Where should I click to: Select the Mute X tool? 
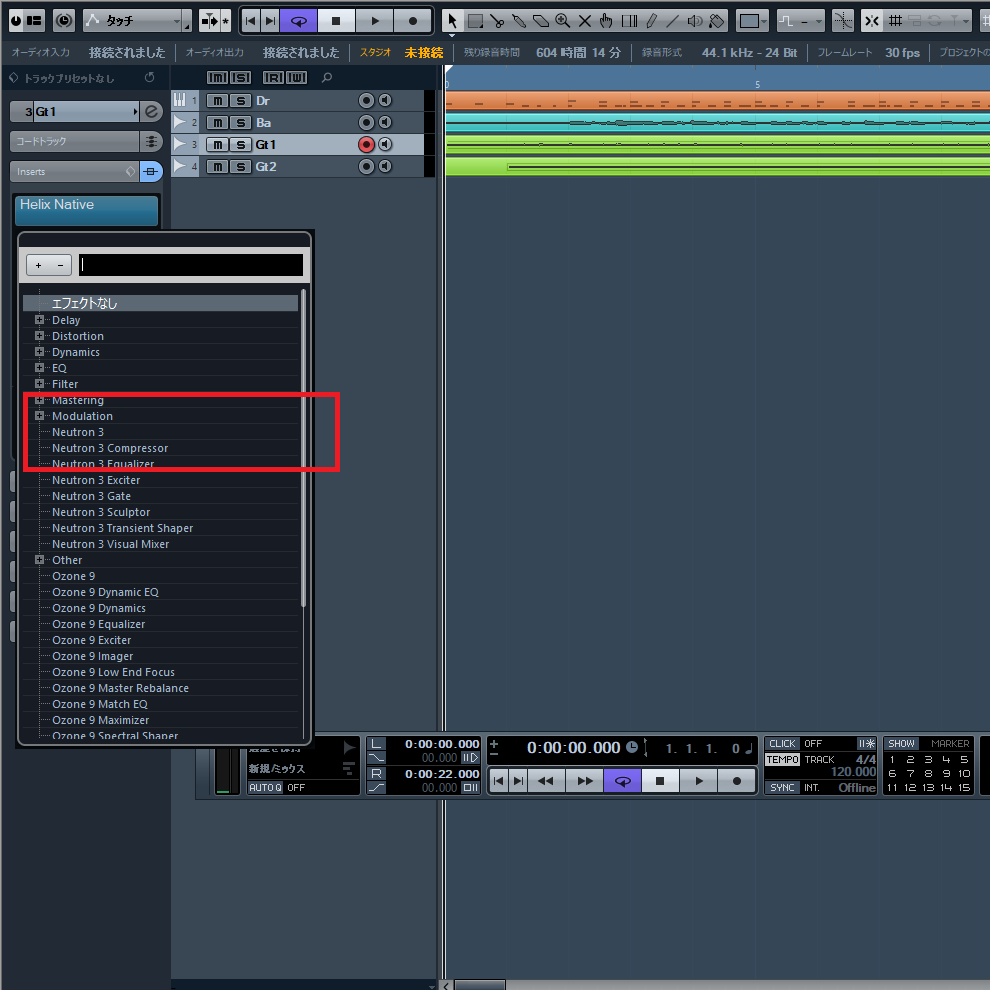tap(585, 21)
